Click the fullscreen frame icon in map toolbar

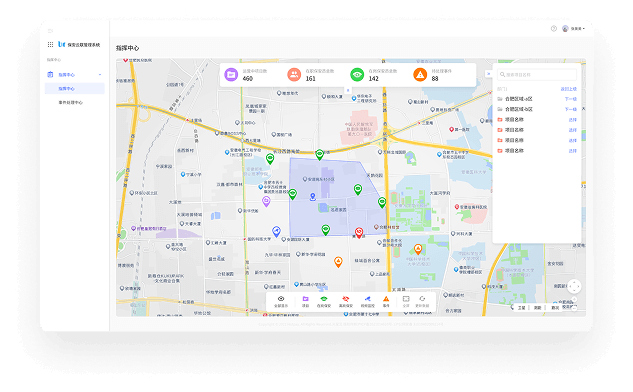point(406,301)
